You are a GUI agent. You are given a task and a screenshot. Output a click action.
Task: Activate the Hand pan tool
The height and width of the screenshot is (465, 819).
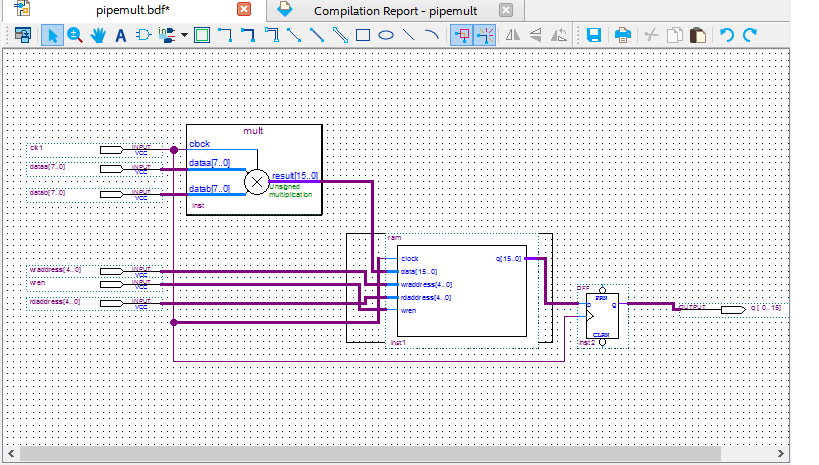click(x=98, y=35)
